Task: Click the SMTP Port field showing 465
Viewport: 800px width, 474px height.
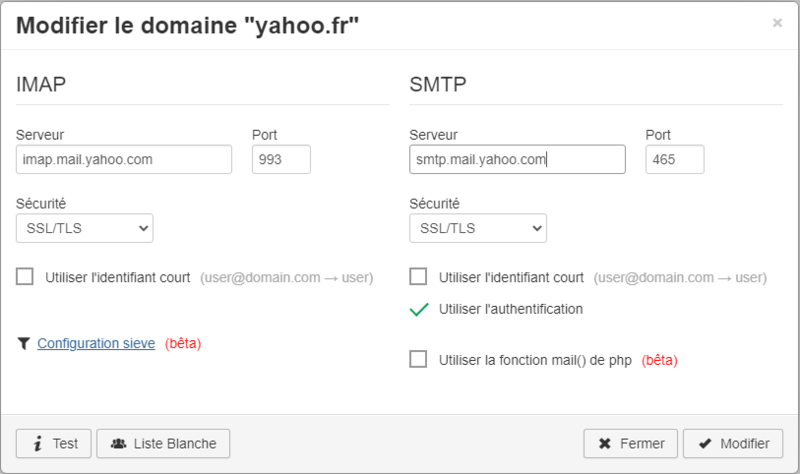Action: coord(674,159)
